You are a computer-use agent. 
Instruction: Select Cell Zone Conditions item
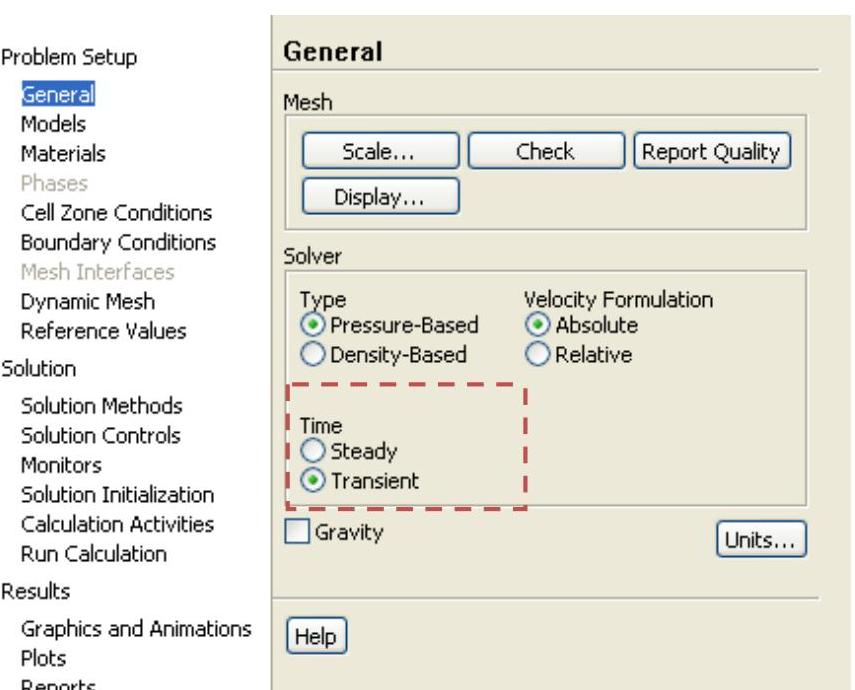[x=116, y=213]
